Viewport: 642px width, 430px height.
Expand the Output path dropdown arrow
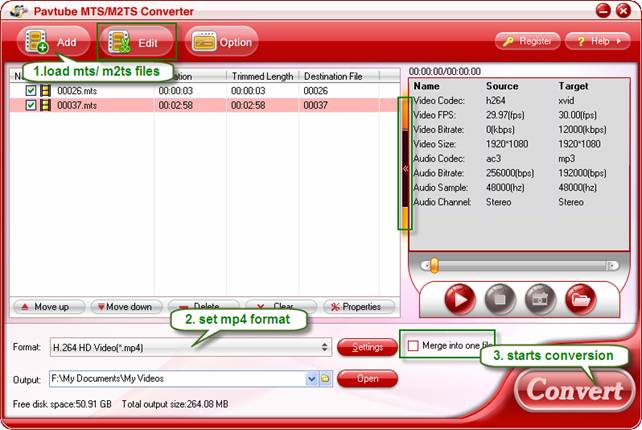311,379
